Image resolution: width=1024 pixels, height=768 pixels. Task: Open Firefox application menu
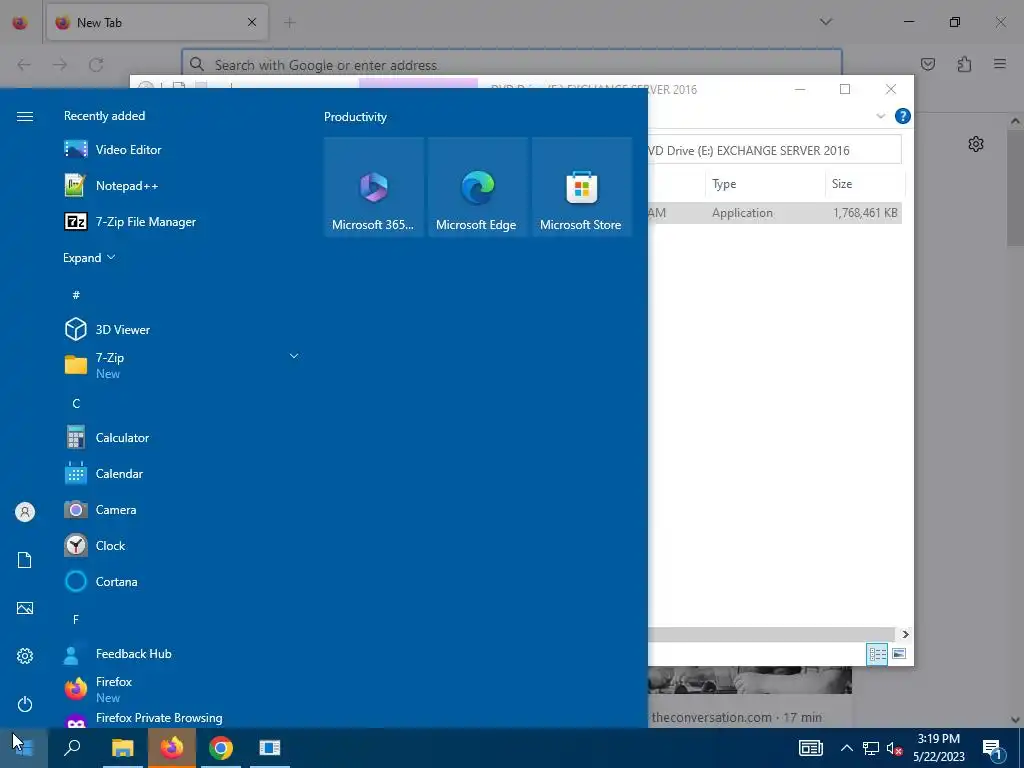(1000, 64)
